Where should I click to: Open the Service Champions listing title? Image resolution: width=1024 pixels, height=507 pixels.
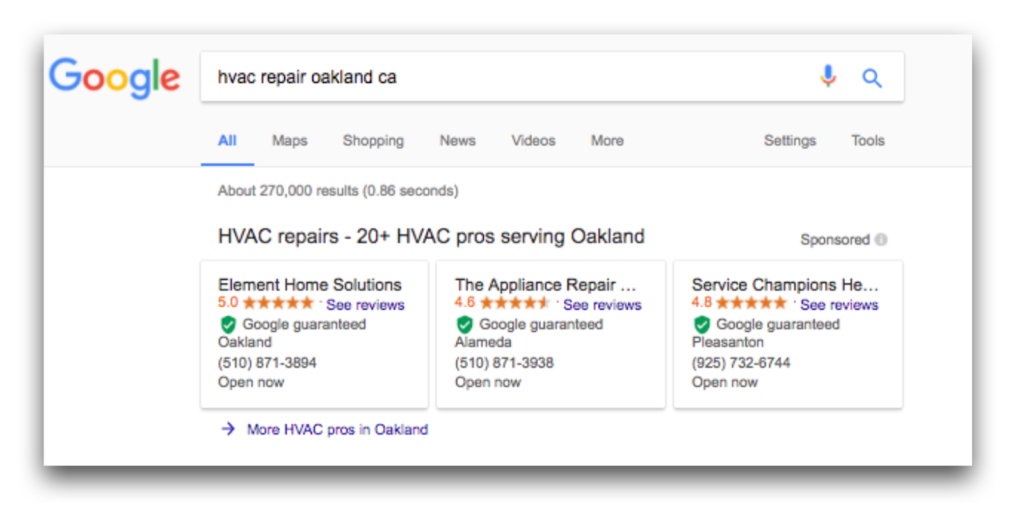pyautogui.click(x=786, y=285)
